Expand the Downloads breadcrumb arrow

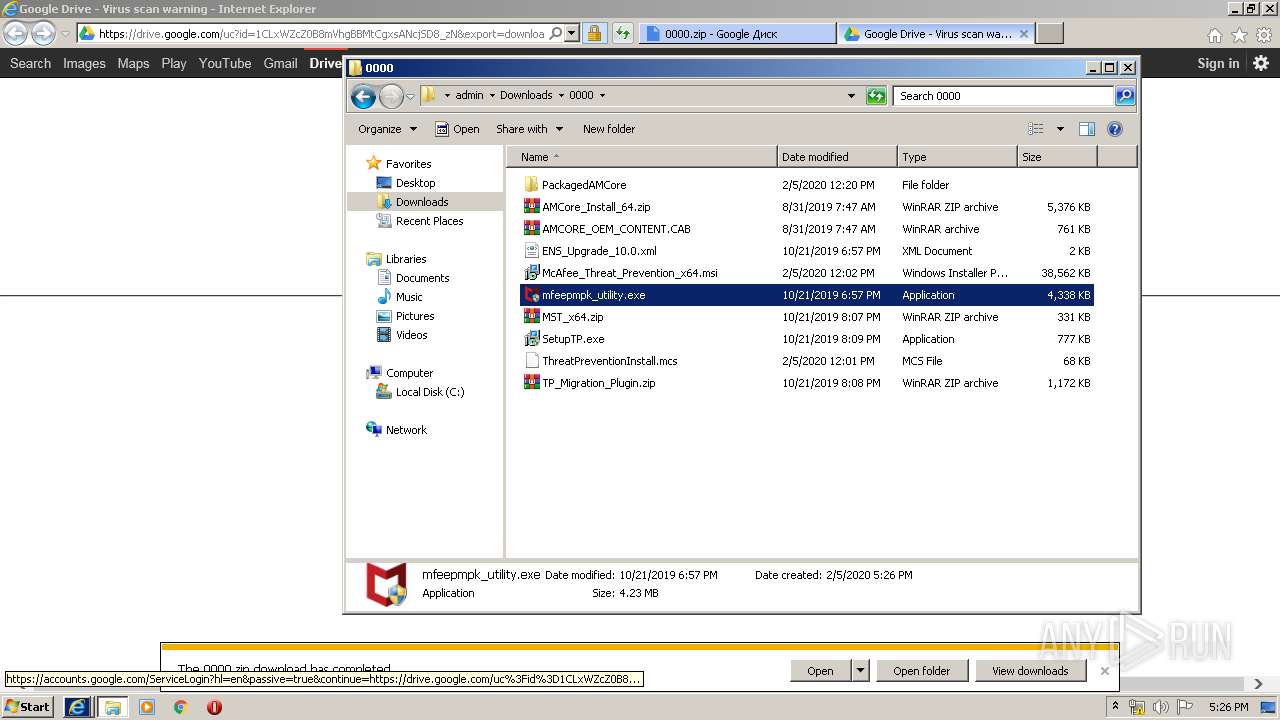[x=562, y=96]
